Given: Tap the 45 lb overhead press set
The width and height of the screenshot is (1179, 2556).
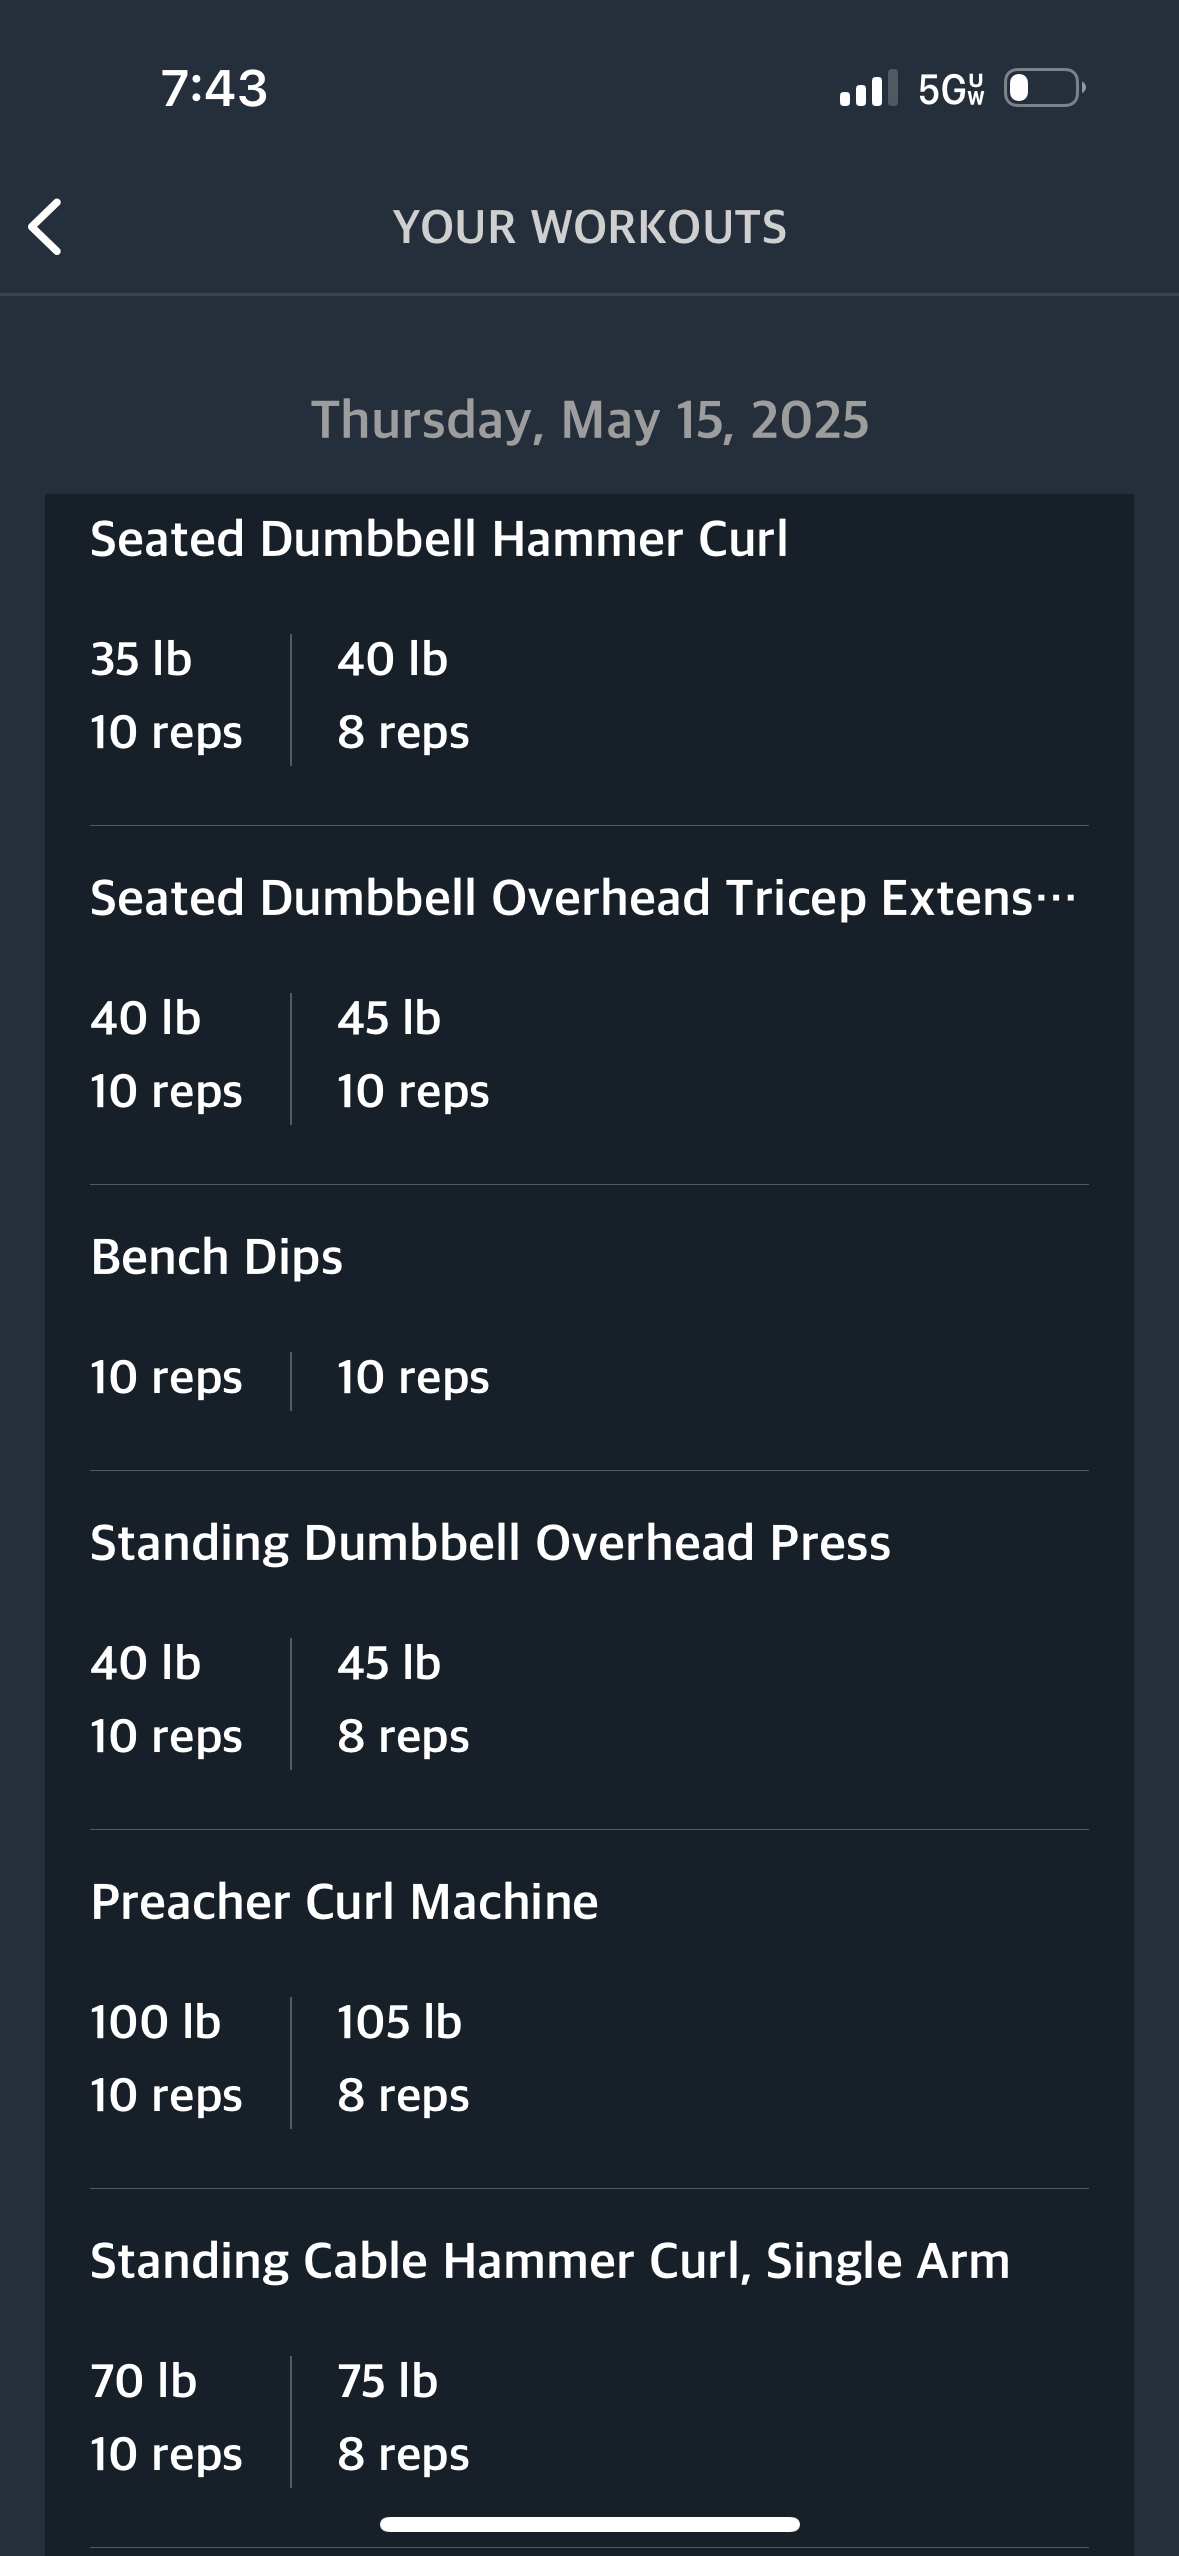Looking at the screenshot, I should pyautogui.click(x=402, y=1699).
